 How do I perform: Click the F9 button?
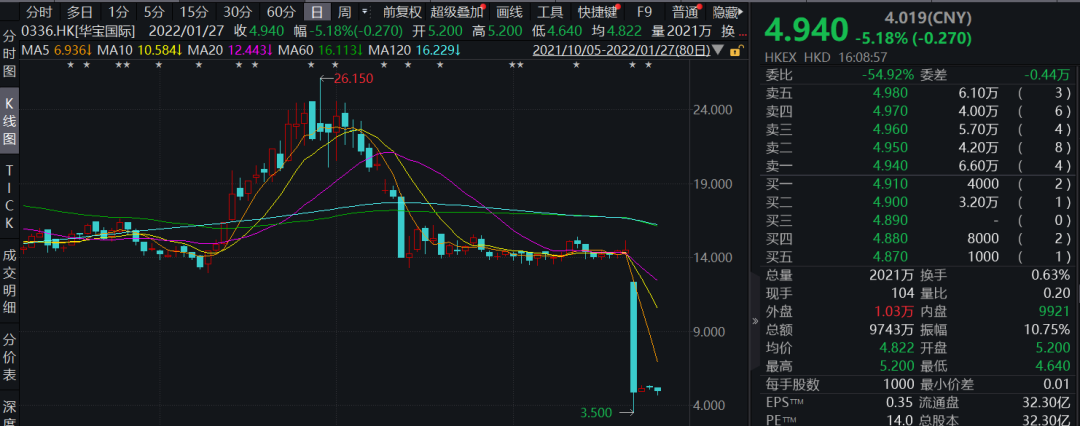pos(644,12)
